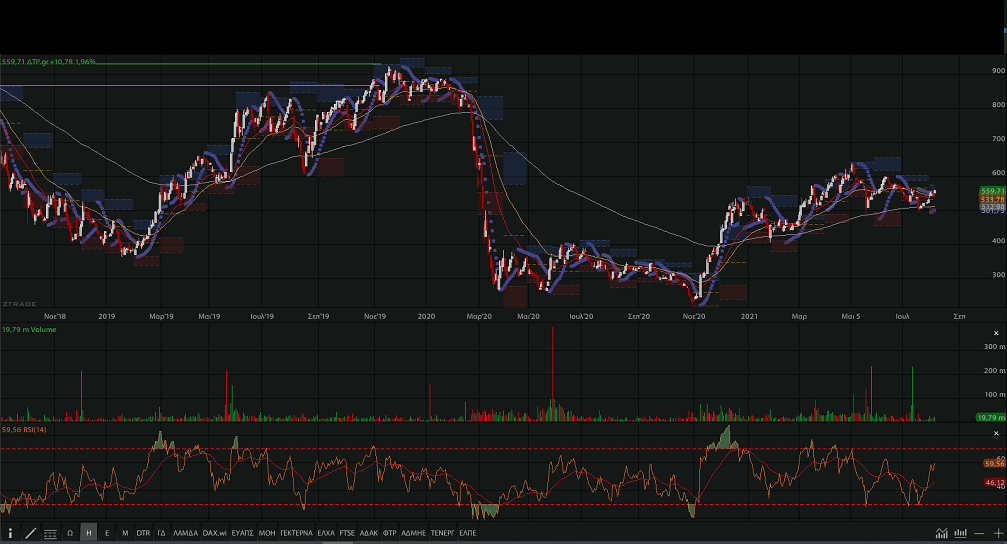Open the ΛΑΜΔΑ symbol tab

pyautogui.click(x=185, y=533)
